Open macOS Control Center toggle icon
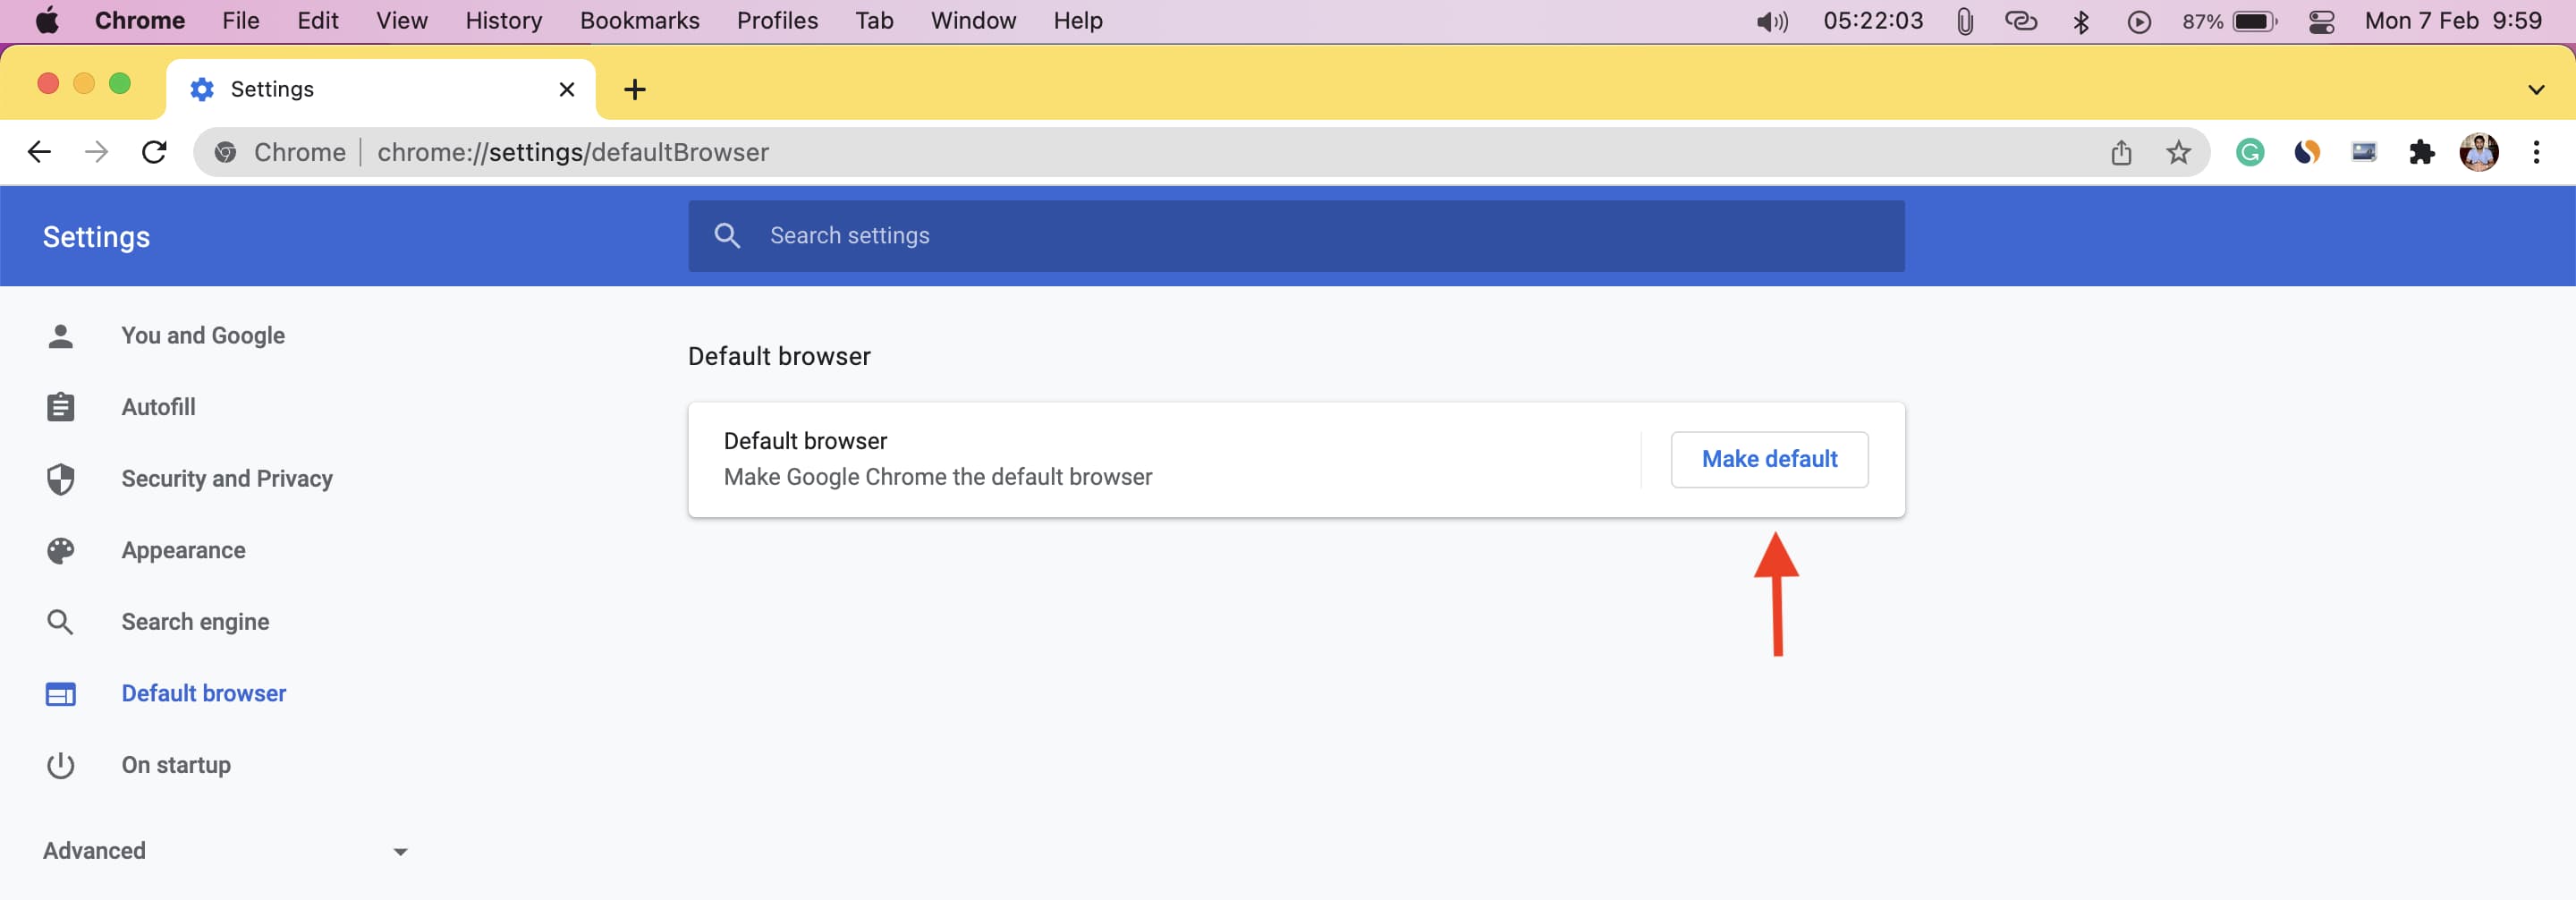This screenshot has height=900, width=2576. click(2322, 21)
